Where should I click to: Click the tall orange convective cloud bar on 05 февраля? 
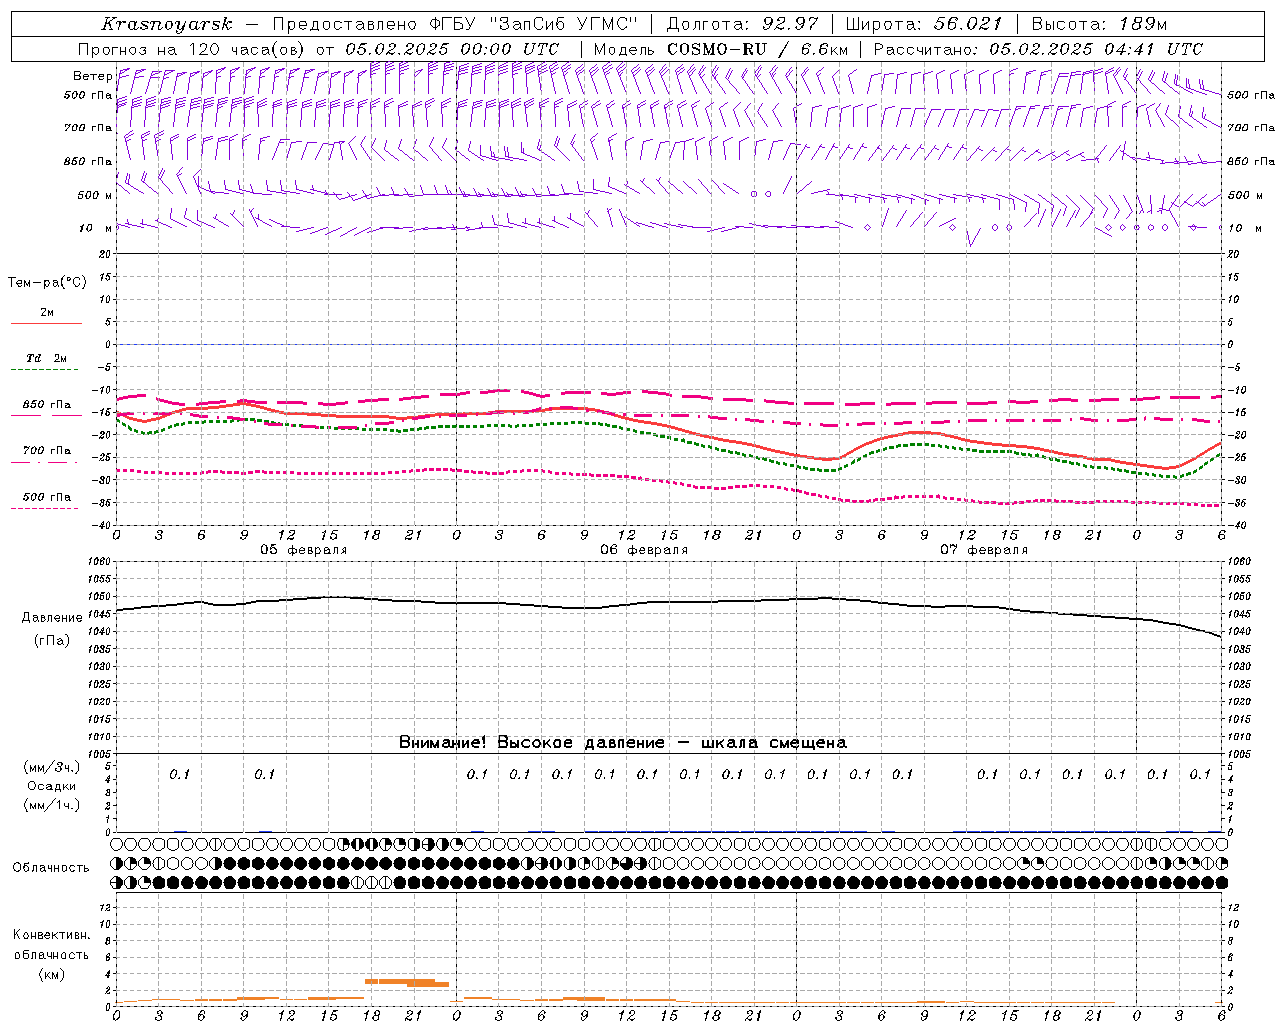click(x=407, y=982)
